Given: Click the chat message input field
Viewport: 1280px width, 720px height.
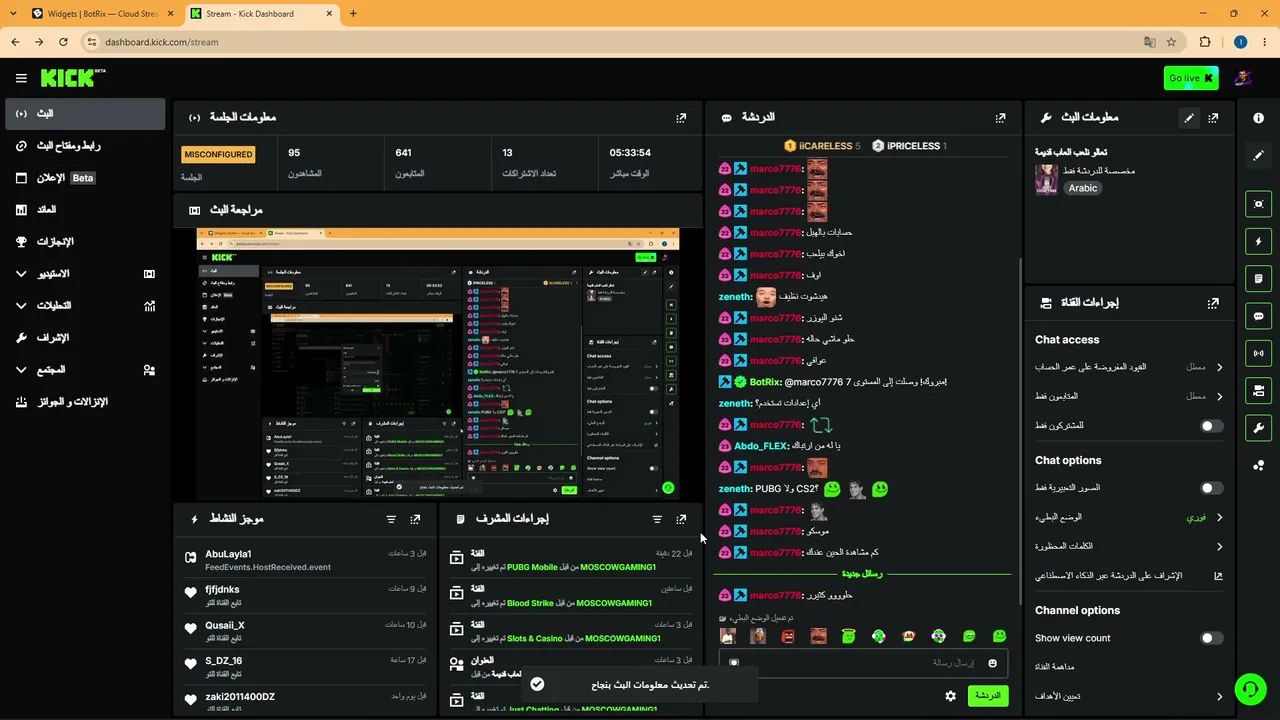Looking at the screenshot, I should 863,663.
